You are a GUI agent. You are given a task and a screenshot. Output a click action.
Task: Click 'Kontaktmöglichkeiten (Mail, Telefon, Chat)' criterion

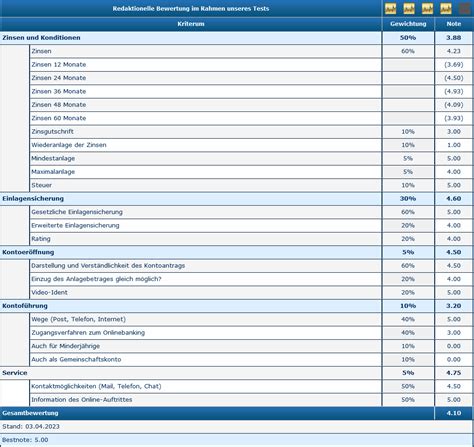(x=96, y=386)
